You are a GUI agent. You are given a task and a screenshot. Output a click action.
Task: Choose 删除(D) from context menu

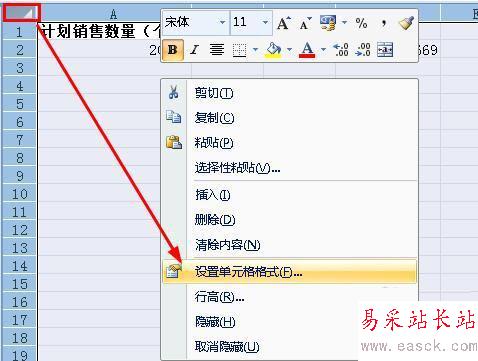[289, 220]
